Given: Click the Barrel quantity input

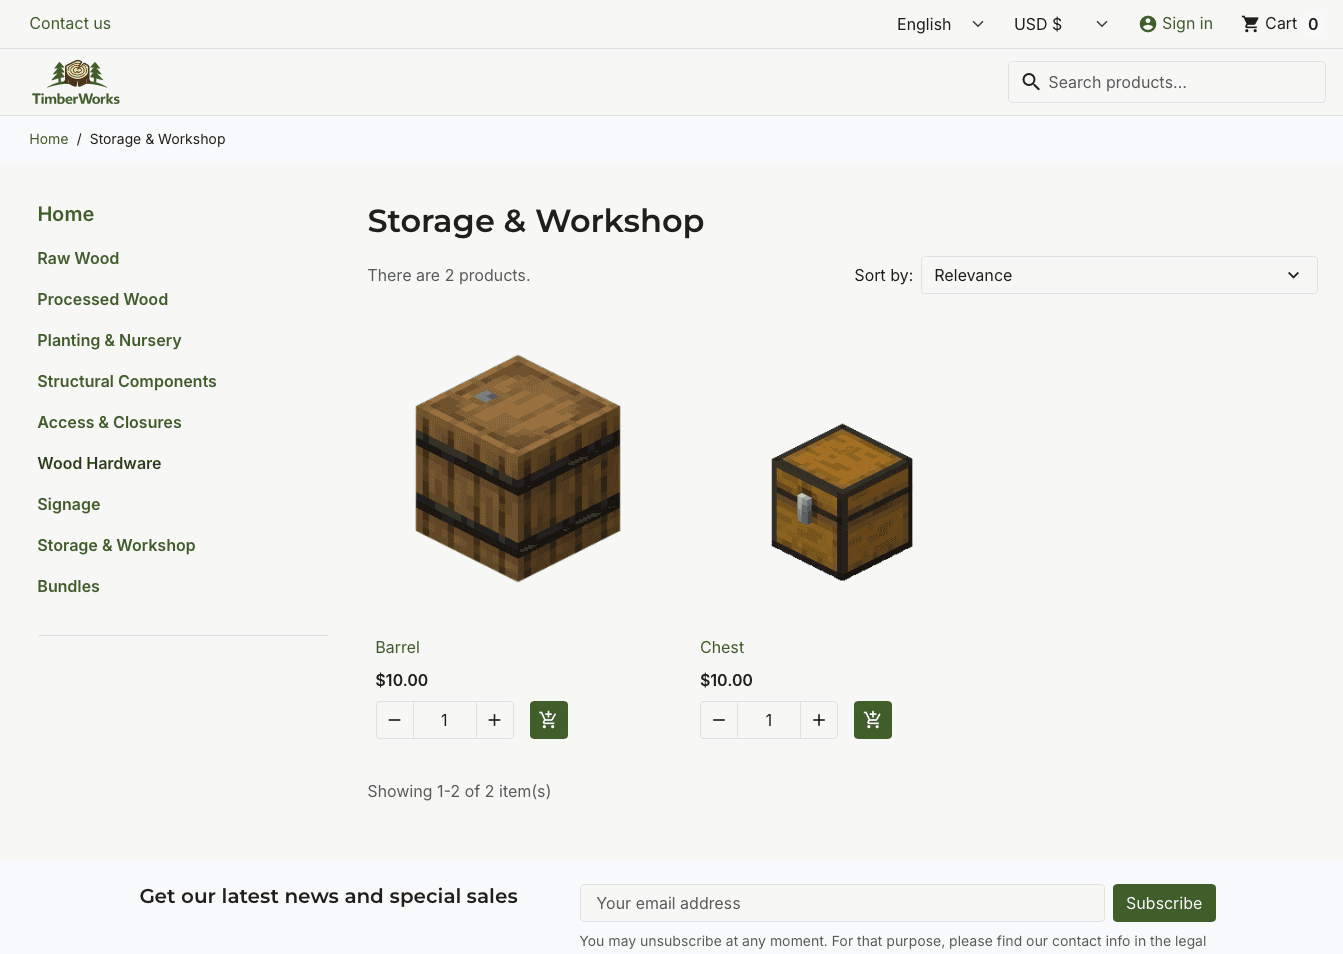Looking at the screenshot, I should coord(445,720).
